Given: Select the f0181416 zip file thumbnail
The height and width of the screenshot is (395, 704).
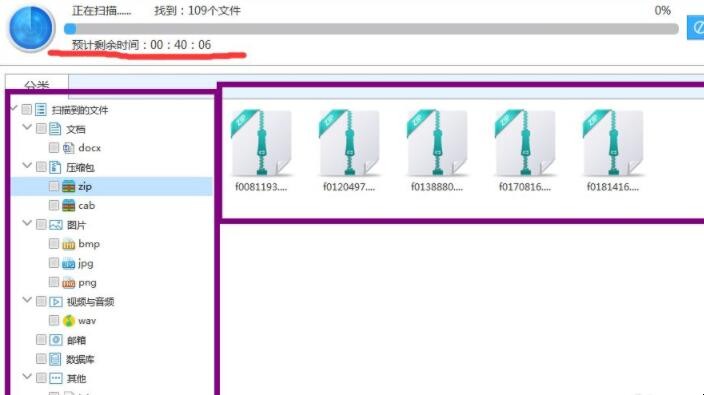Looking at the screenshot, I should coord(613,150).
